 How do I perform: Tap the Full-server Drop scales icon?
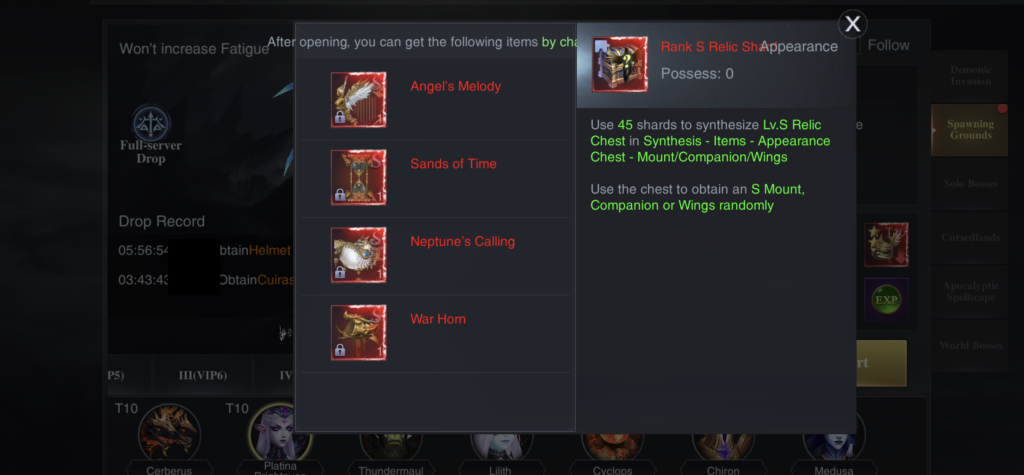(x=152, y=123)
